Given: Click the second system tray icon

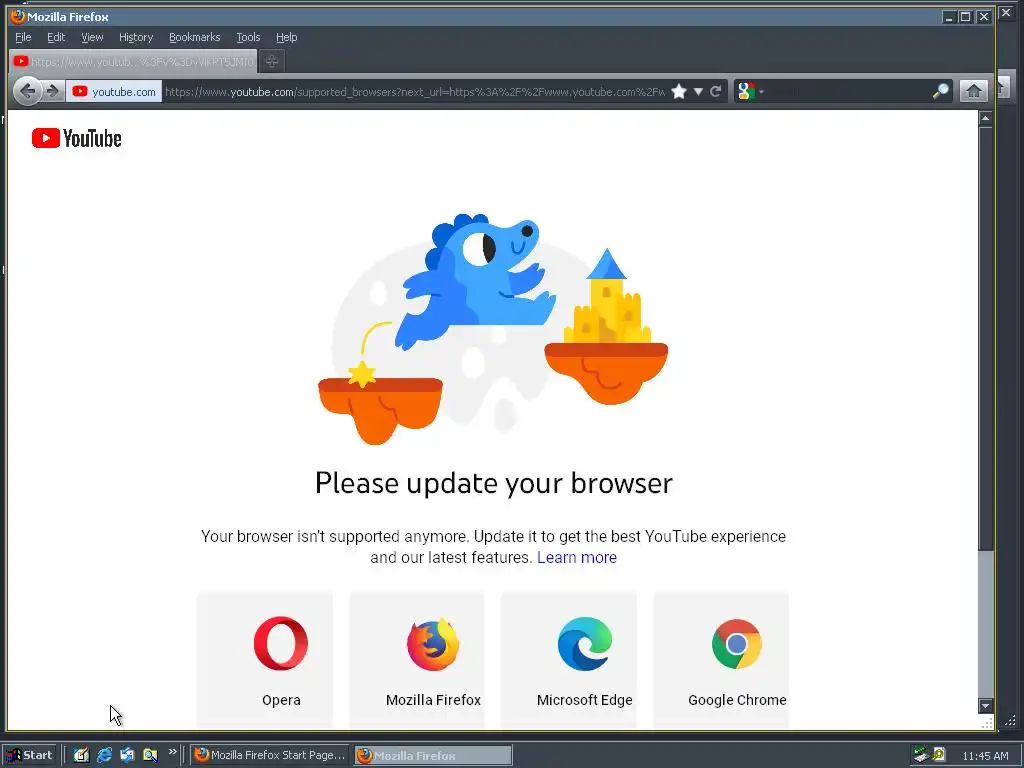Looking at the screenshot, I should pyautogui.click(x=939, y=754).
